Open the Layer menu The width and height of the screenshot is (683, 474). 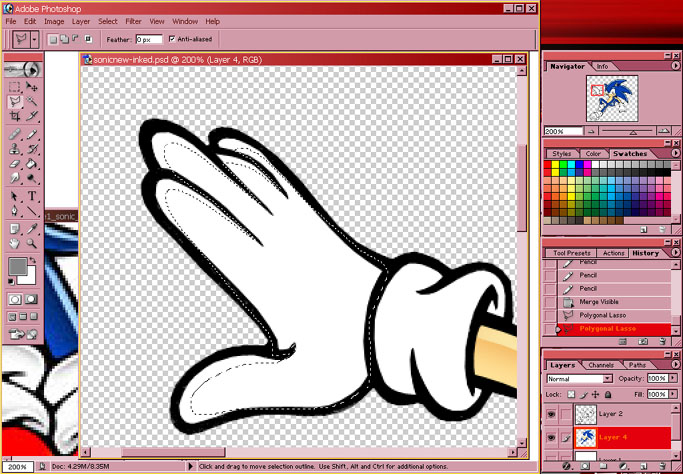coord(81,21)
